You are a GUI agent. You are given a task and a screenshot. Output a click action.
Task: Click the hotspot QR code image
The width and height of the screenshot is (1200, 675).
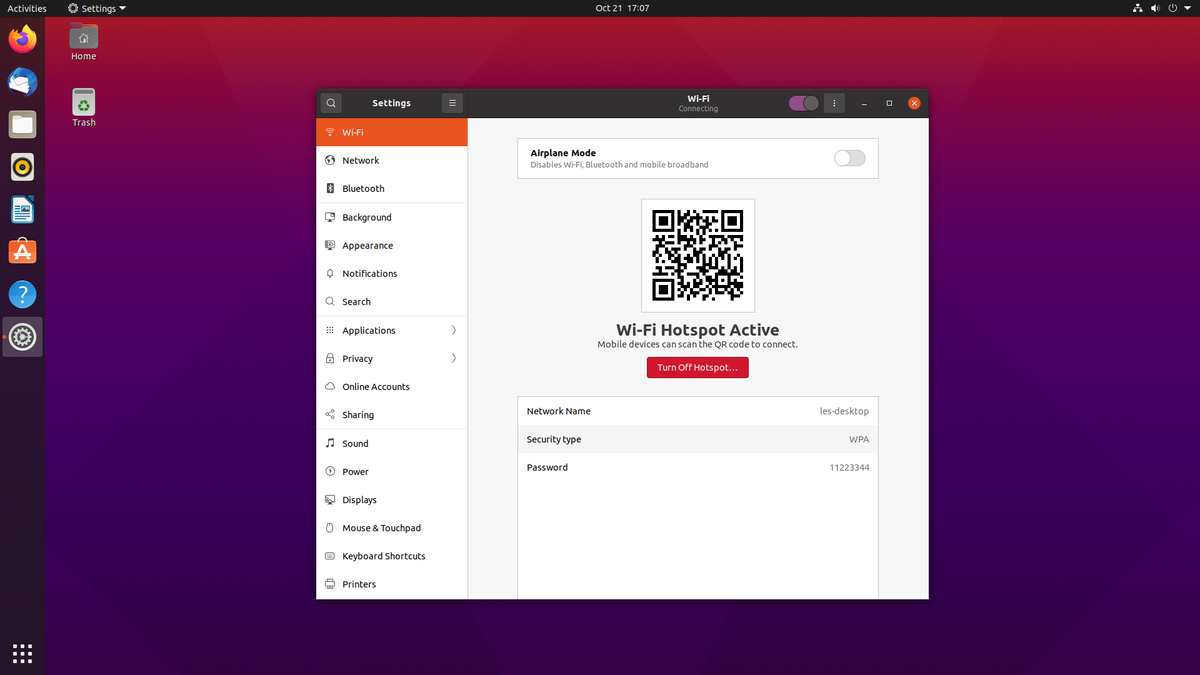click(x=698, y=255)
